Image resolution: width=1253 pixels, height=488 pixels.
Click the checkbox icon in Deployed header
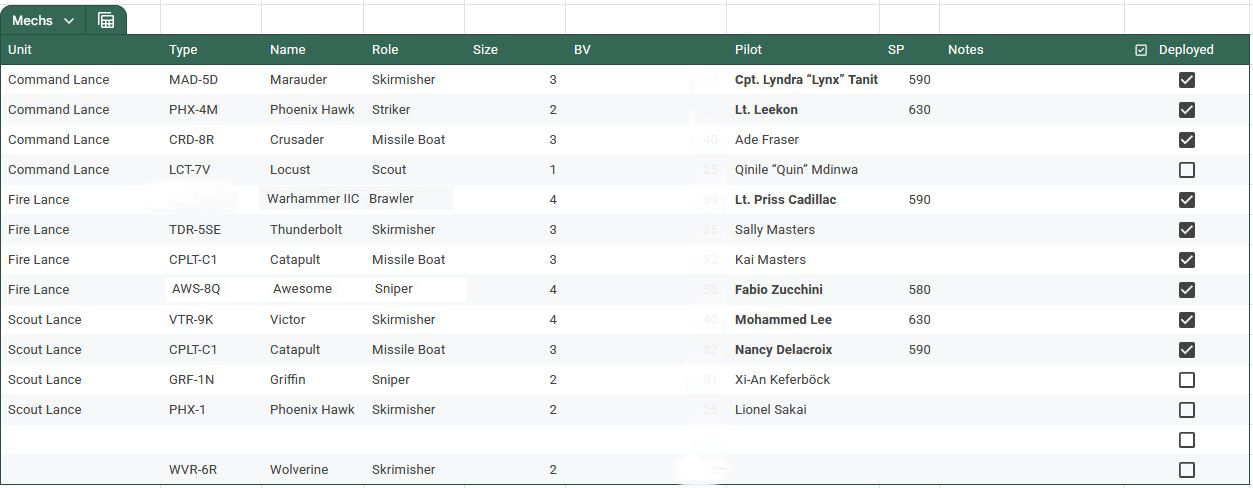click(x=1141, y=50)
